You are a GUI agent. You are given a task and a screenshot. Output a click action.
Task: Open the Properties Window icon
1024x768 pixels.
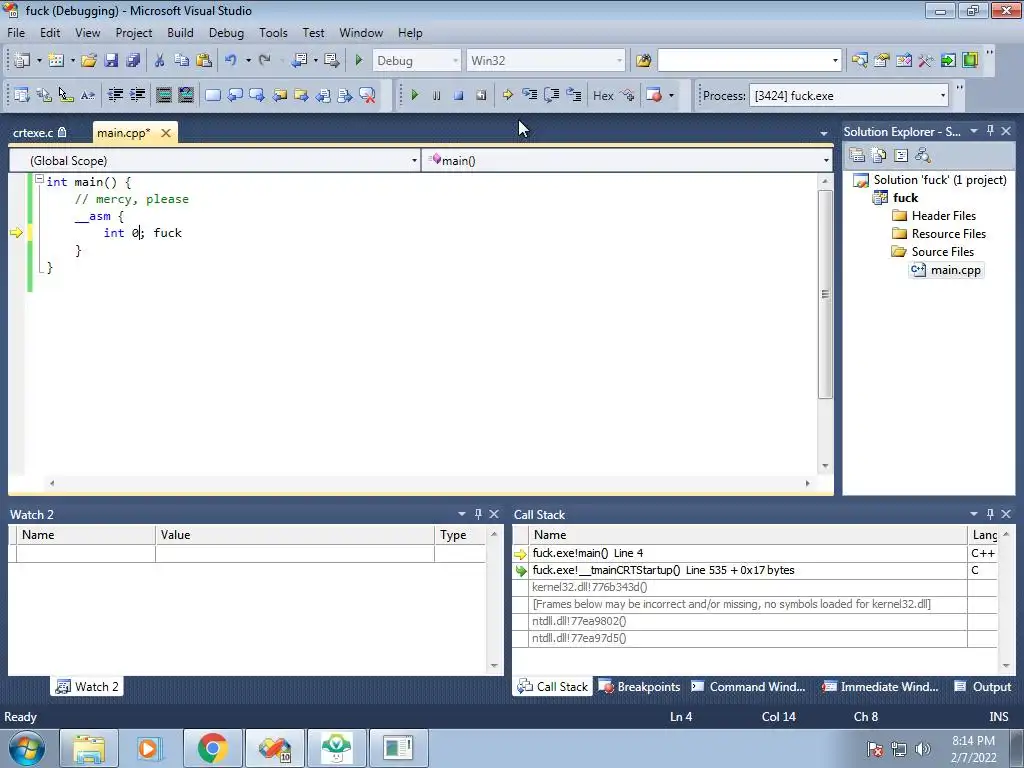882,60
